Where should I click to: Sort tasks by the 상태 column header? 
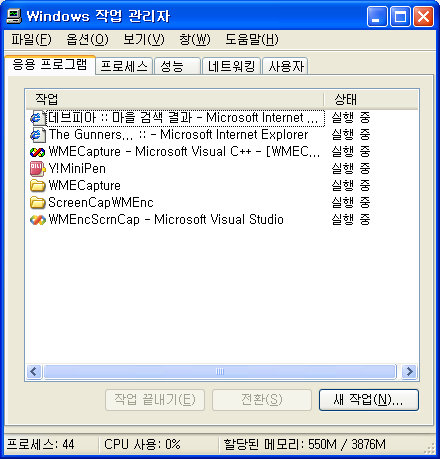[371, 99]
